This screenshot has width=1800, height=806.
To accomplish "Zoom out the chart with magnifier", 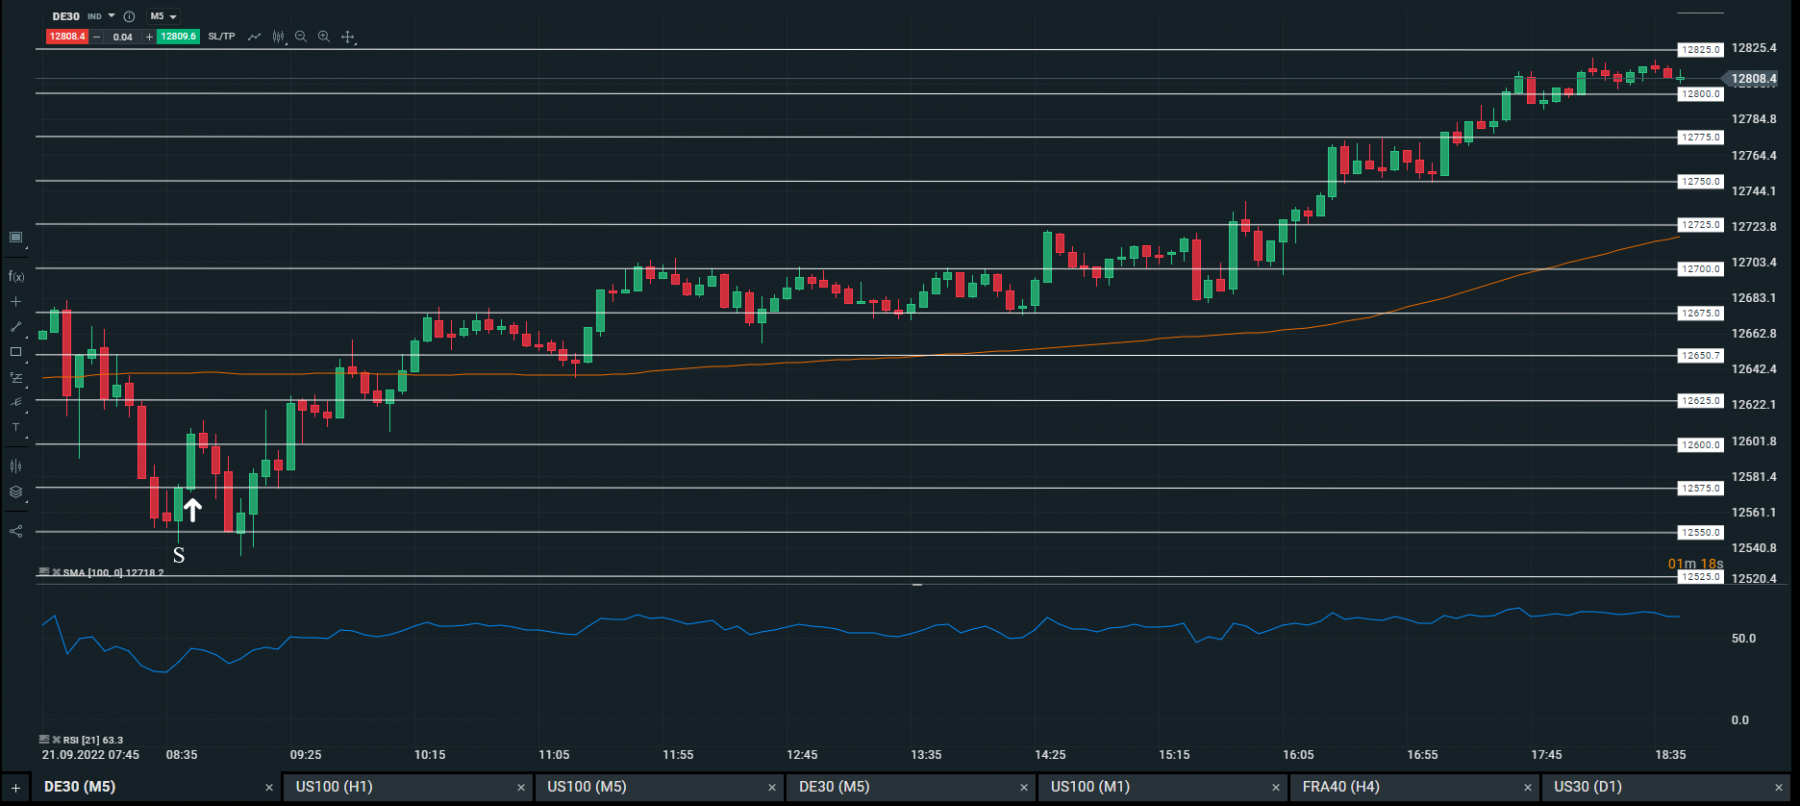I will pyautogui.click(x=300, y=37).
